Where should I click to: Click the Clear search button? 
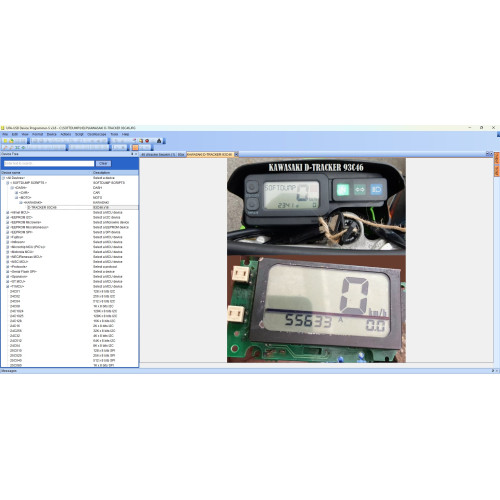(x=103, y=163)
